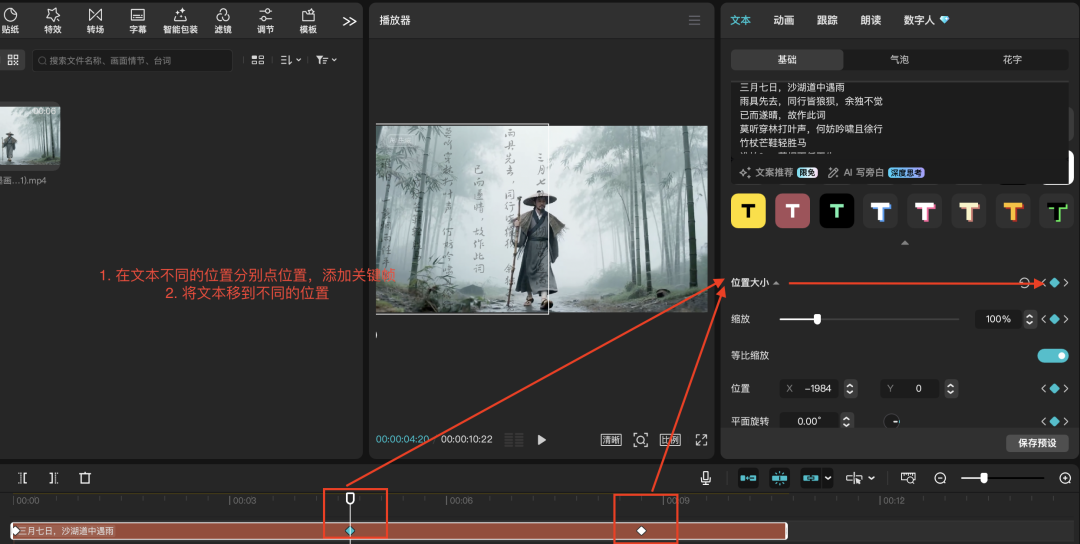Open the media sort dropdown
Viewport: 1080px width, 544px height.
point(291,61)
